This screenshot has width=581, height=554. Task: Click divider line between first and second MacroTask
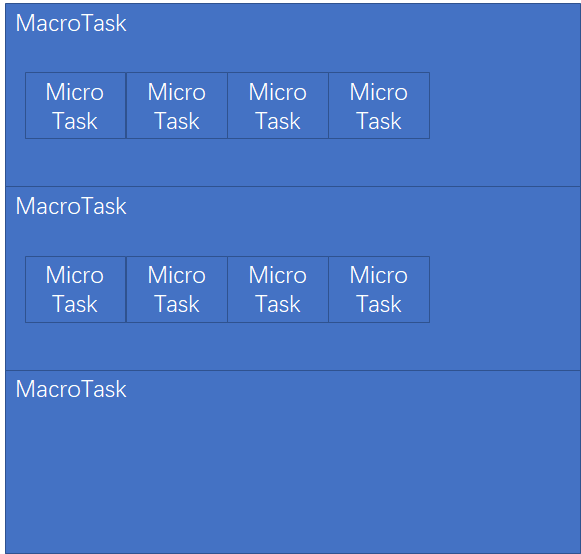293,186
